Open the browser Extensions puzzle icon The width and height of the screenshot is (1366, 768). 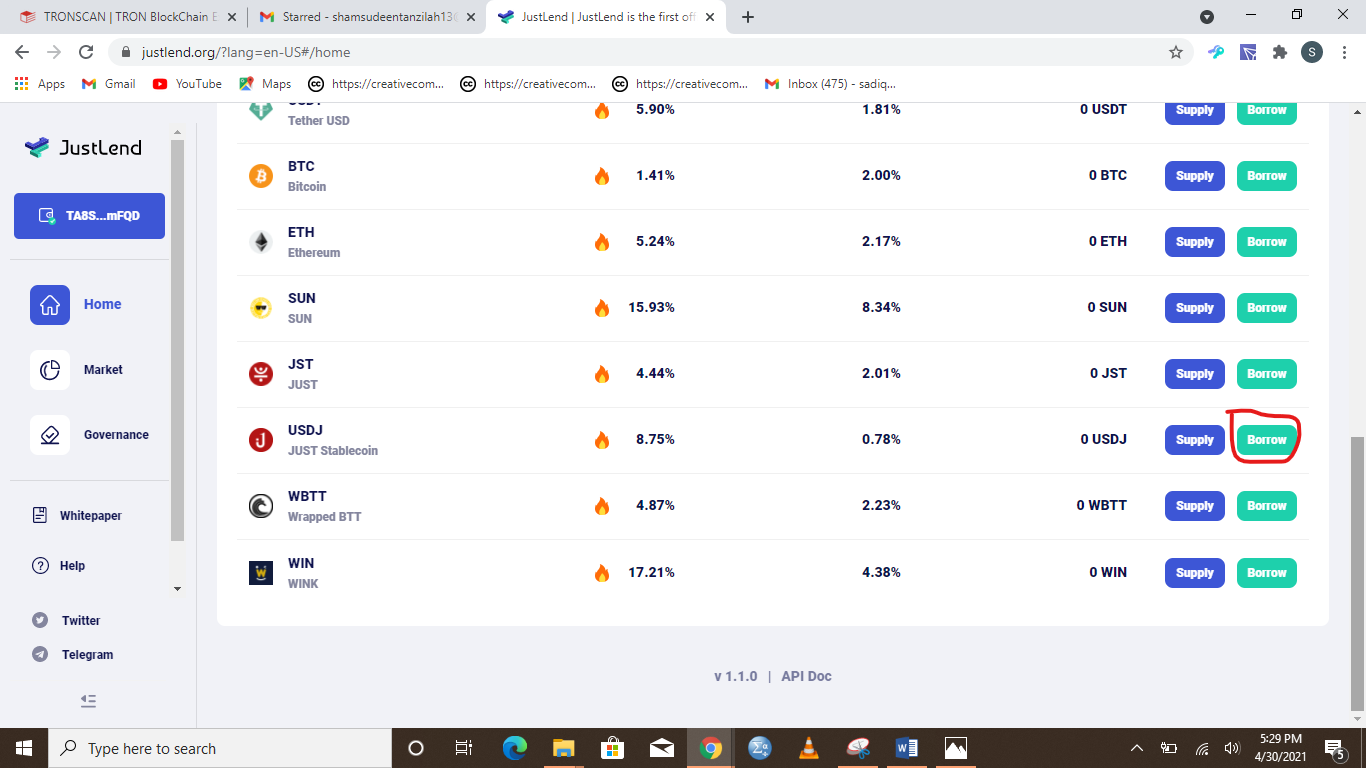[1279, 52]
